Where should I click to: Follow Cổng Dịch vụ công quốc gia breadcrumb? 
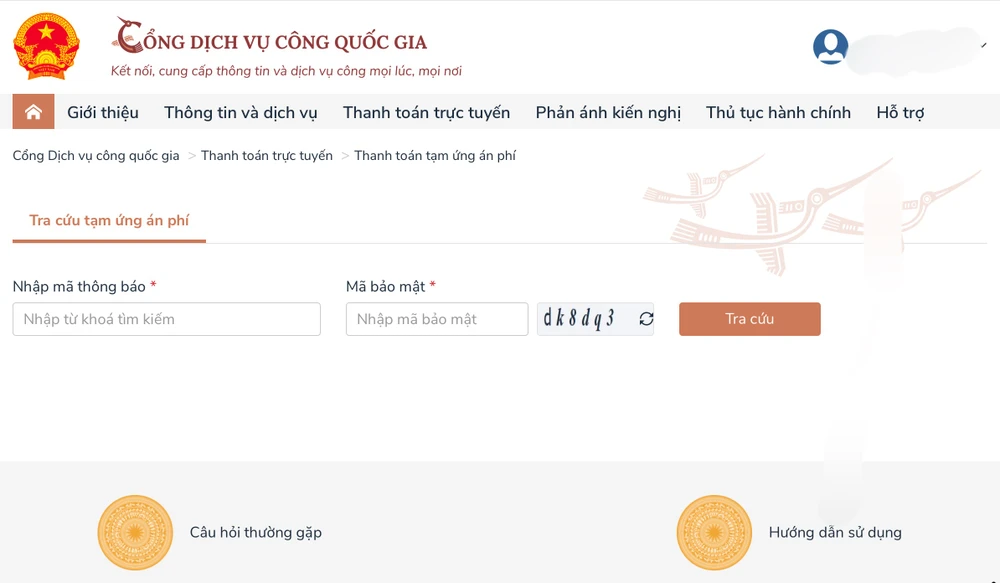click(96, 156)
